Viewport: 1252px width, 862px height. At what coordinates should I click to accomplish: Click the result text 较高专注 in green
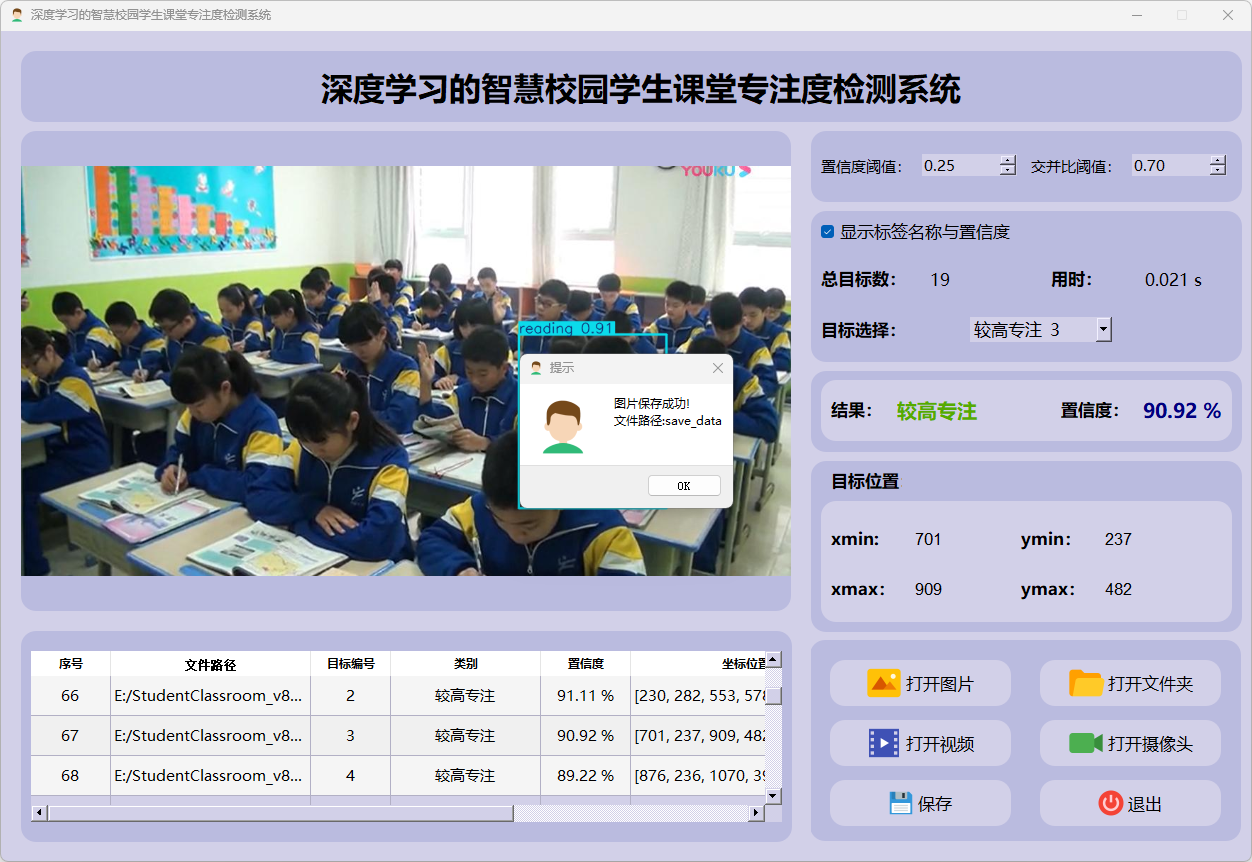click(937, 411)
